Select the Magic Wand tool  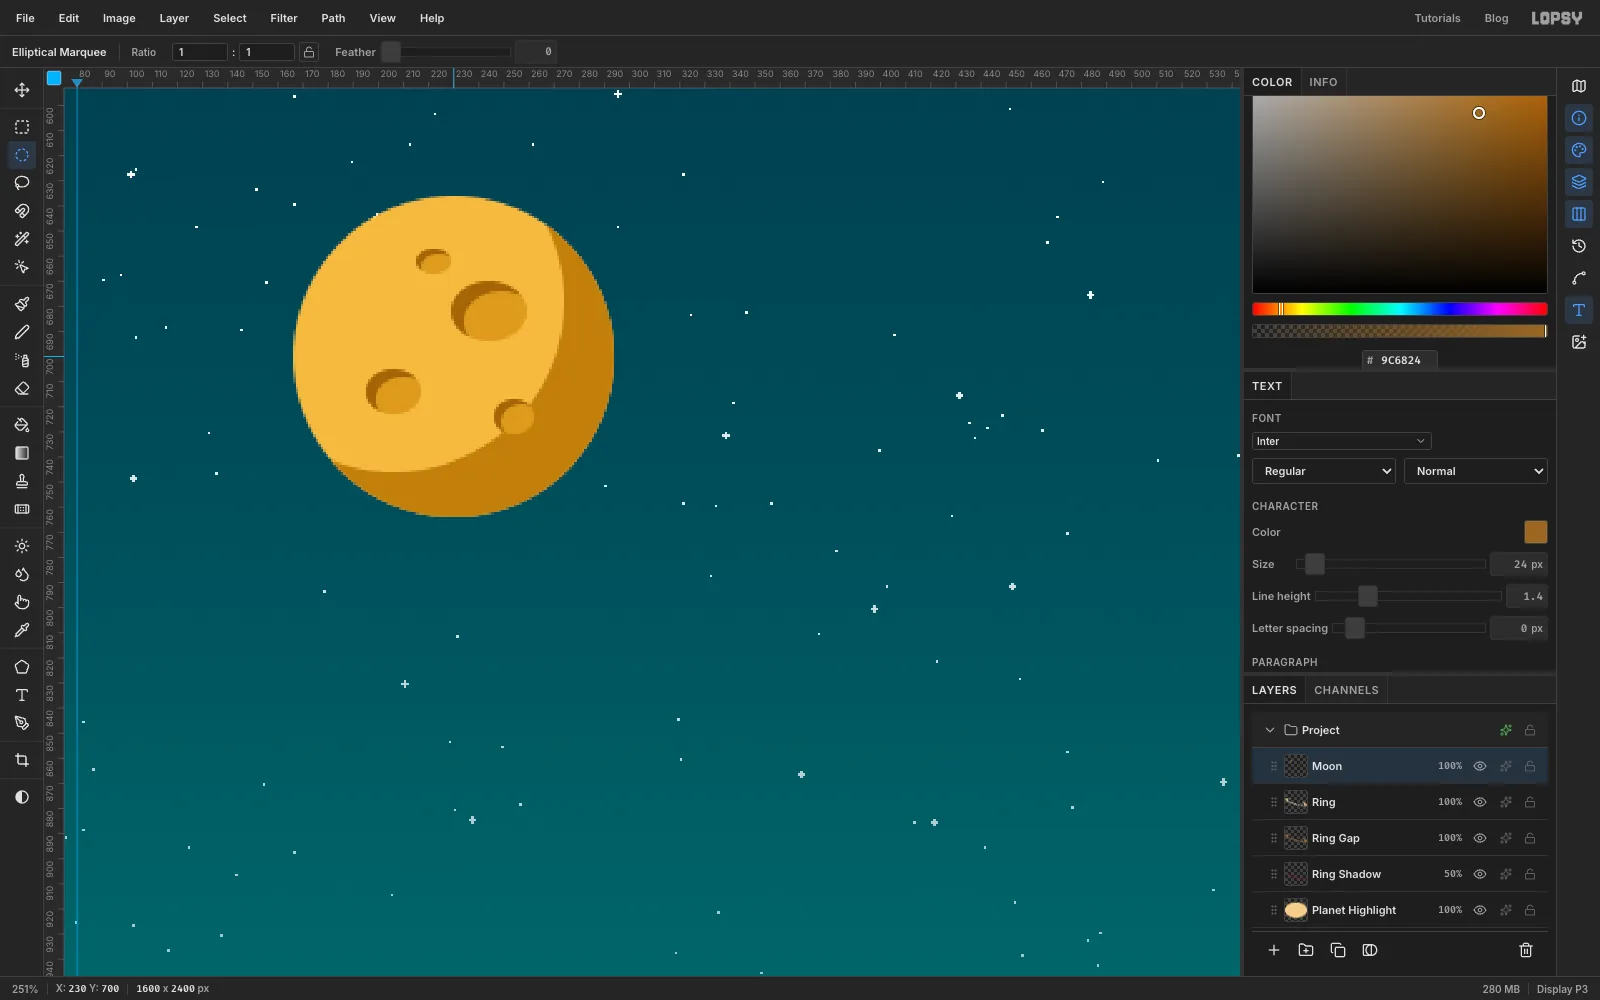tap(22, 239)
